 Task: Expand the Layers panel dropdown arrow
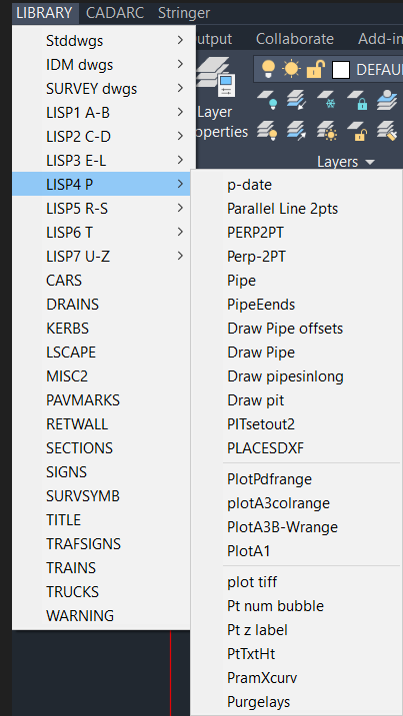370,162
